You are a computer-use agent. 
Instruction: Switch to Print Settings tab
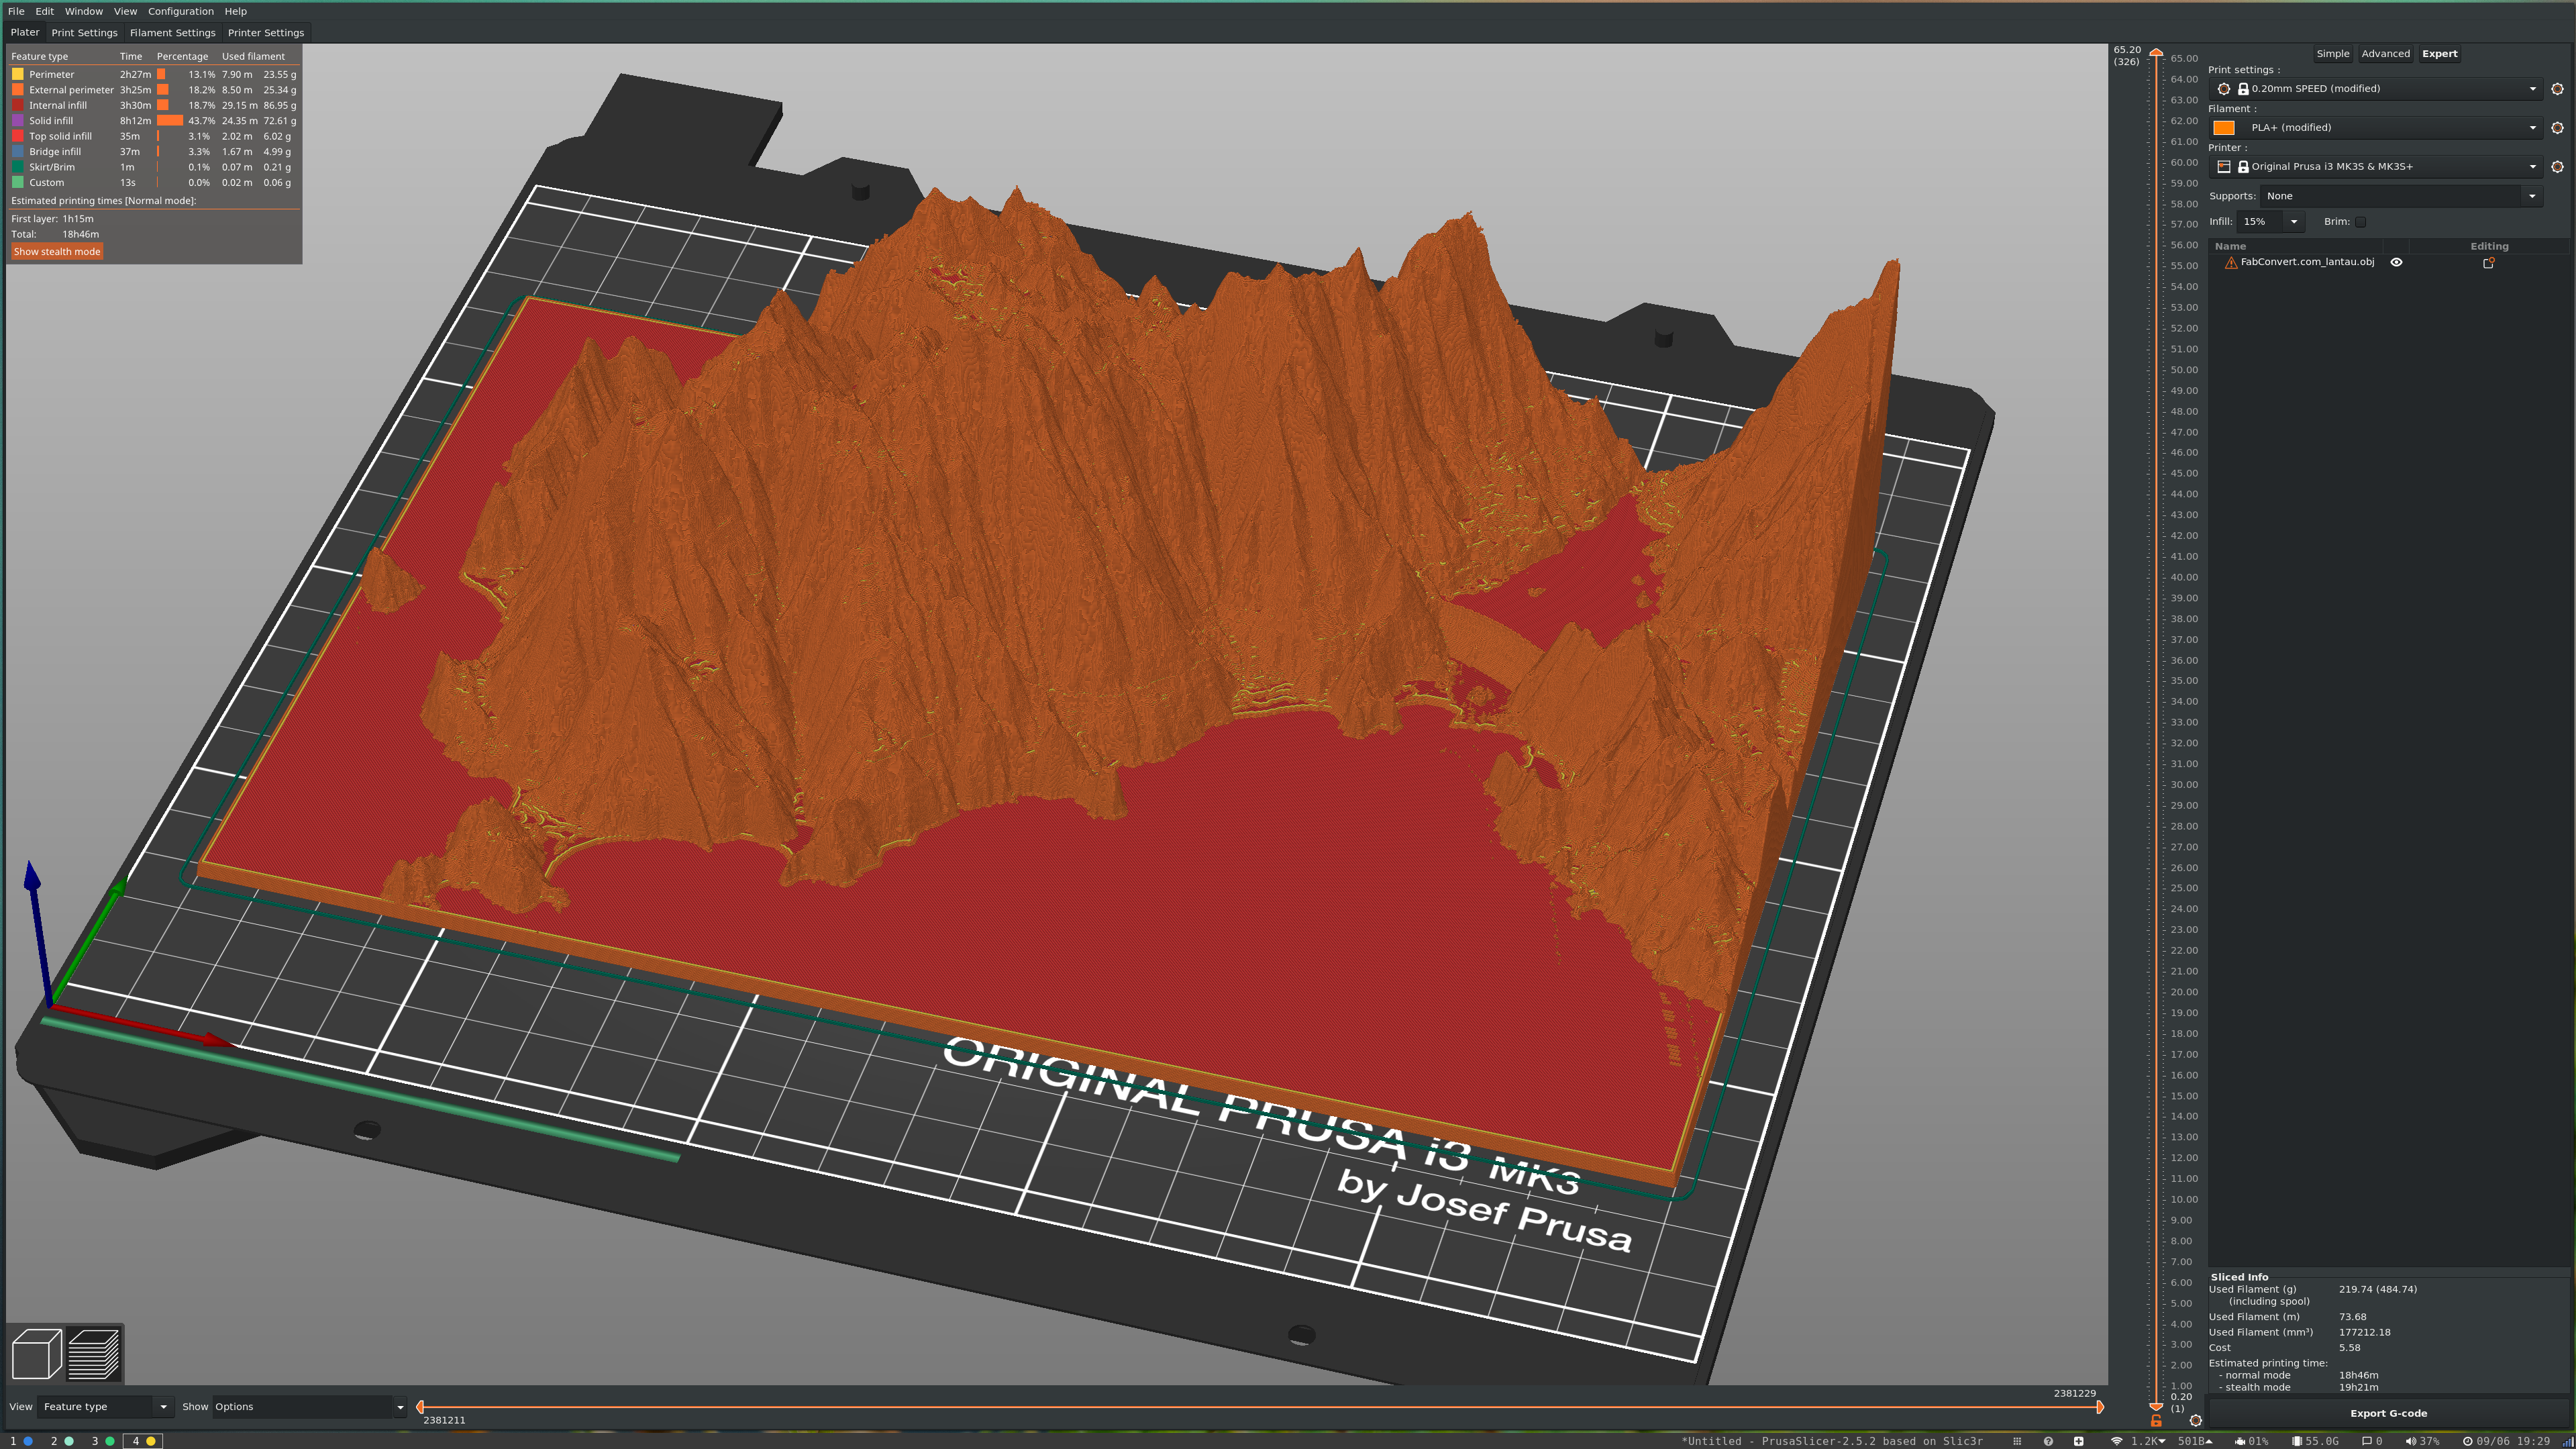click(x=84, y=33)
